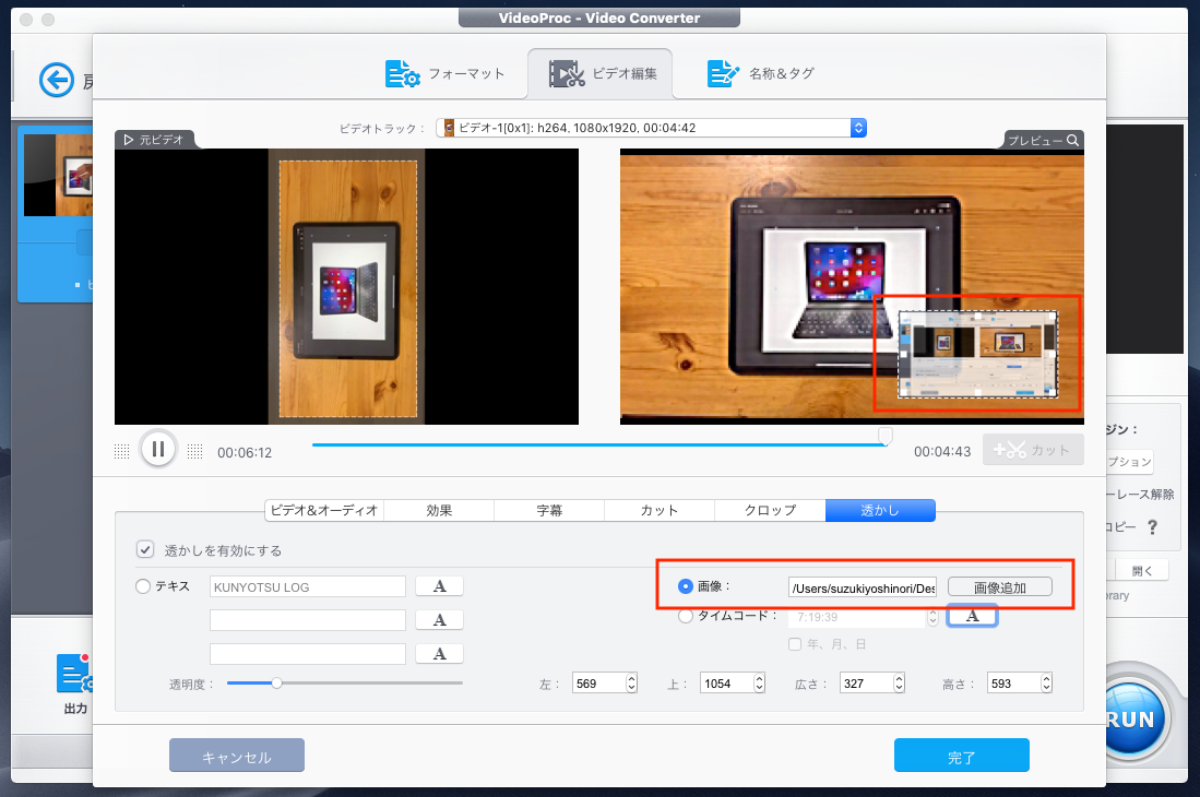The width and height of the screenshot is (1200, 797).
Task: Select the カット tab
Action: coord(659,510)
